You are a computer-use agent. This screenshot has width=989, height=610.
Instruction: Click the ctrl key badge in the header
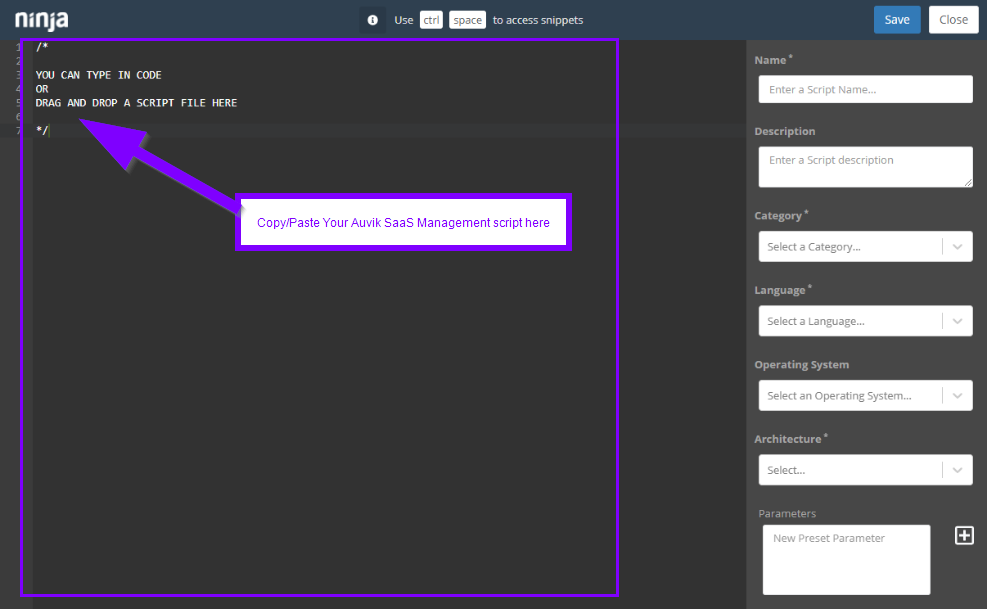[431, 19]
